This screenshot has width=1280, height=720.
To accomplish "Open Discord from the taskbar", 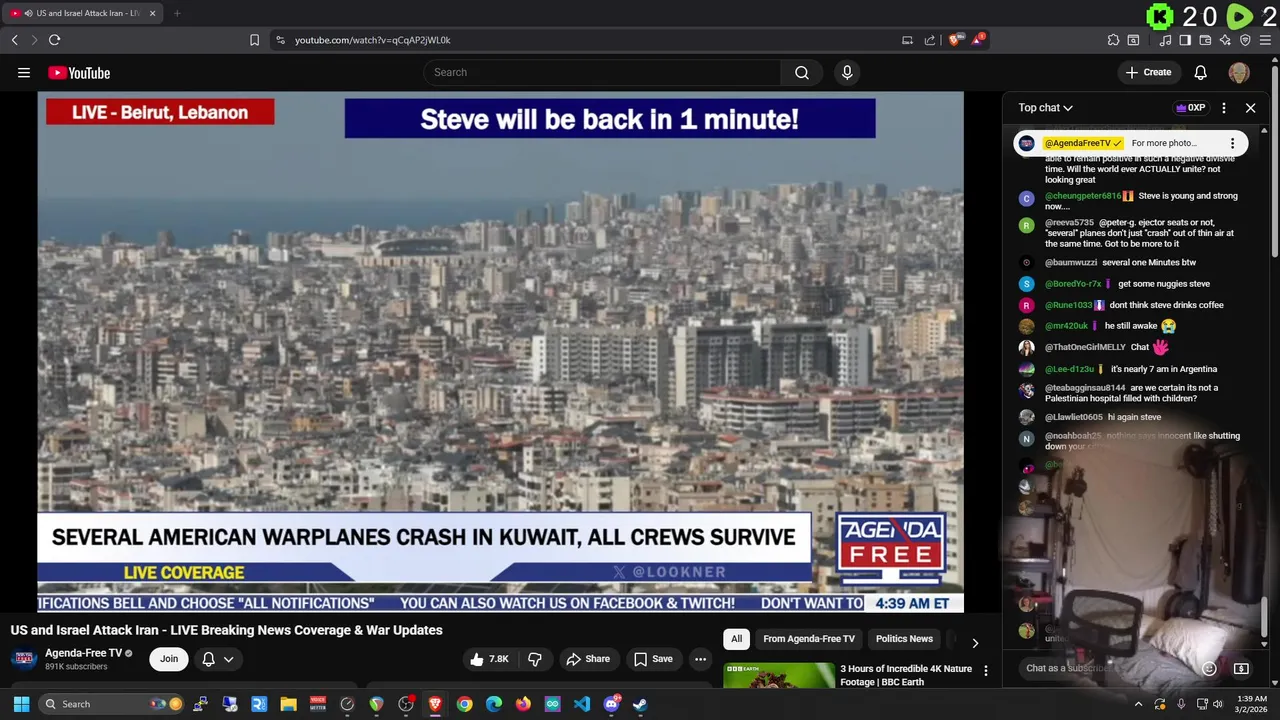I will 611,704.
